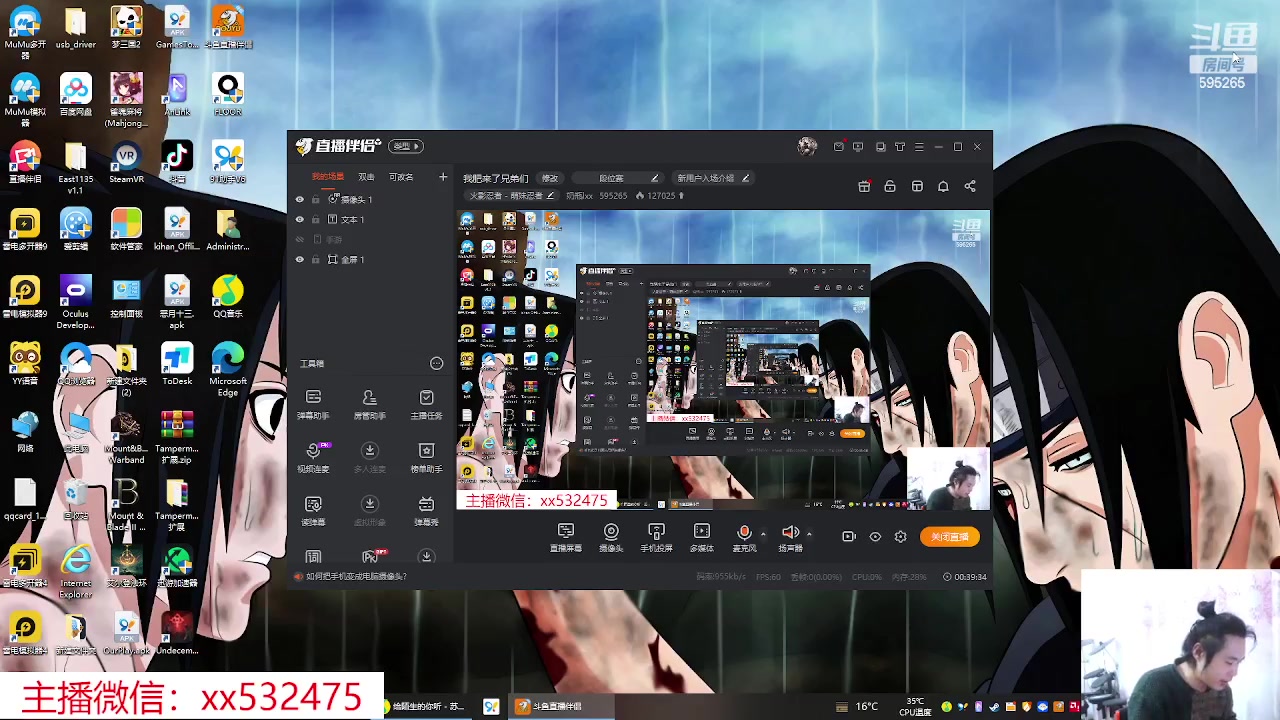Open the usb_driver folder on desktop
Screen dimensions: 1280x720
(x=76, y=28)
